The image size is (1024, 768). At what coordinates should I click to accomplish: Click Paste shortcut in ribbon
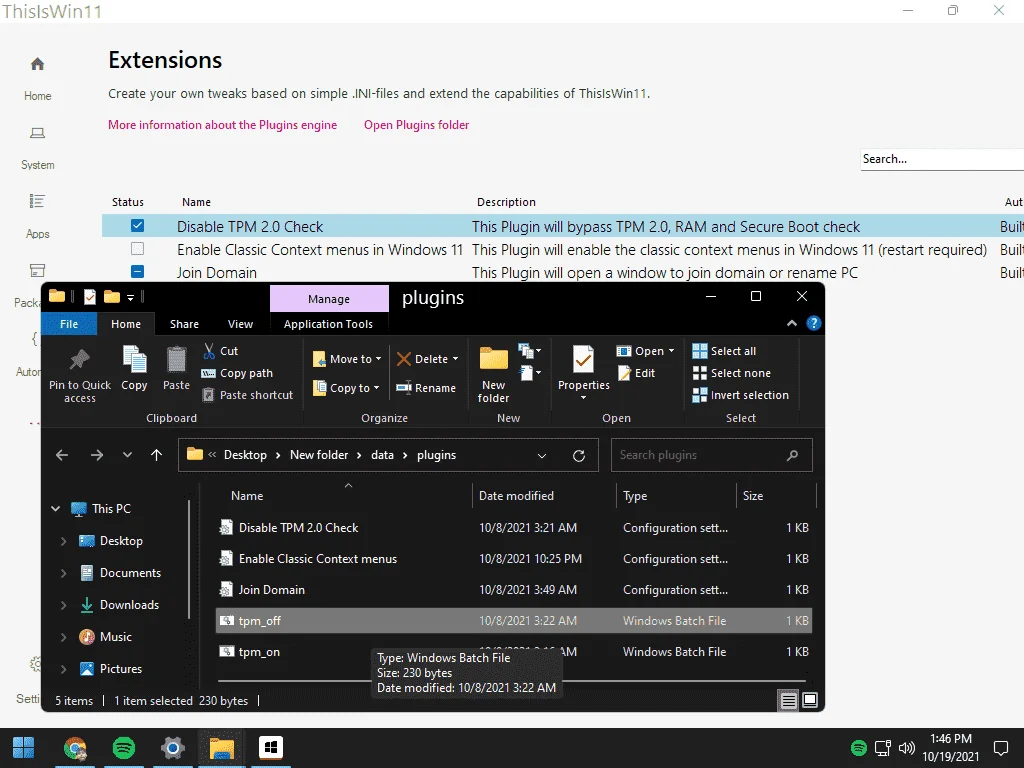pos(248,395)
